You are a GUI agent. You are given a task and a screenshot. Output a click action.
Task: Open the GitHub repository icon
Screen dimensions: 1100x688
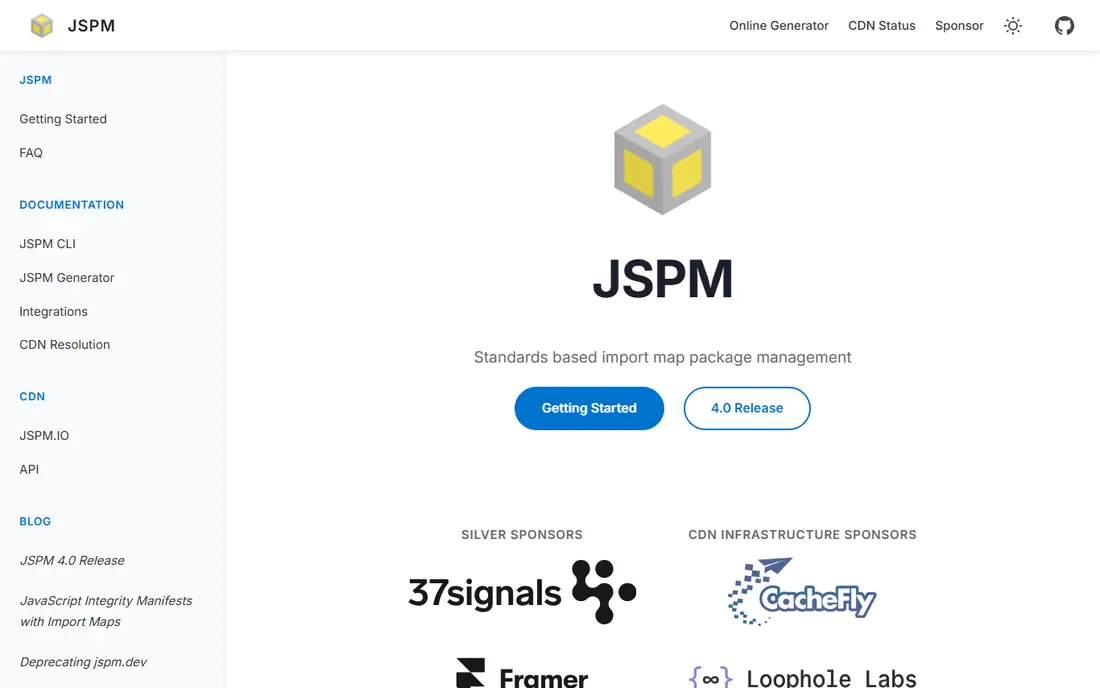1064,26
